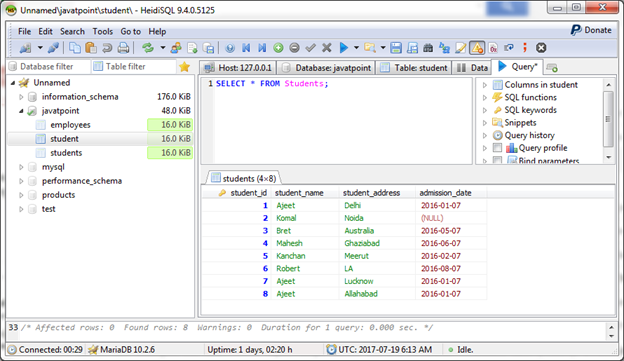Toggle the Query profile checkbox
The image size is (624, 361).
[x=497, y=148]
